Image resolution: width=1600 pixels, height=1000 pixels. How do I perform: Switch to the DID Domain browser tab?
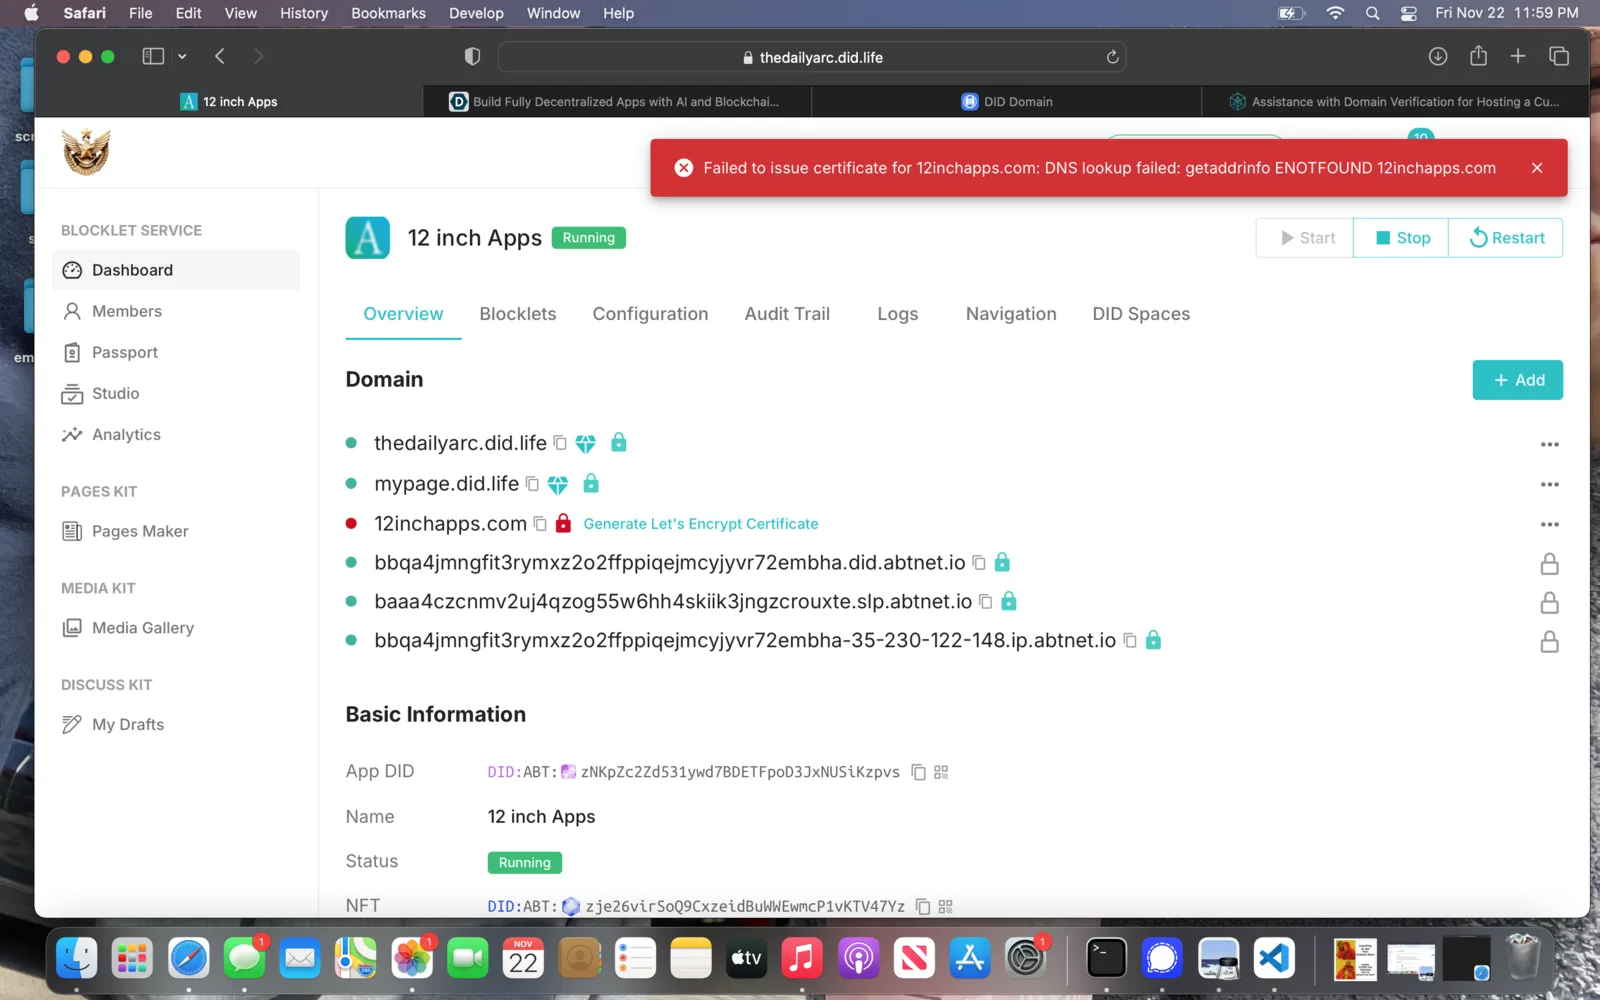1006,101
